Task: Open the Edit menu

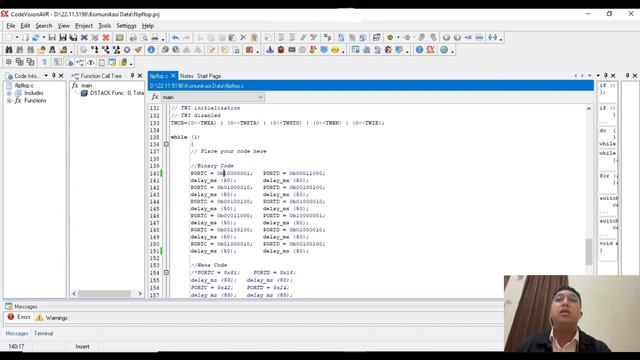Action: tap(25, 26)
